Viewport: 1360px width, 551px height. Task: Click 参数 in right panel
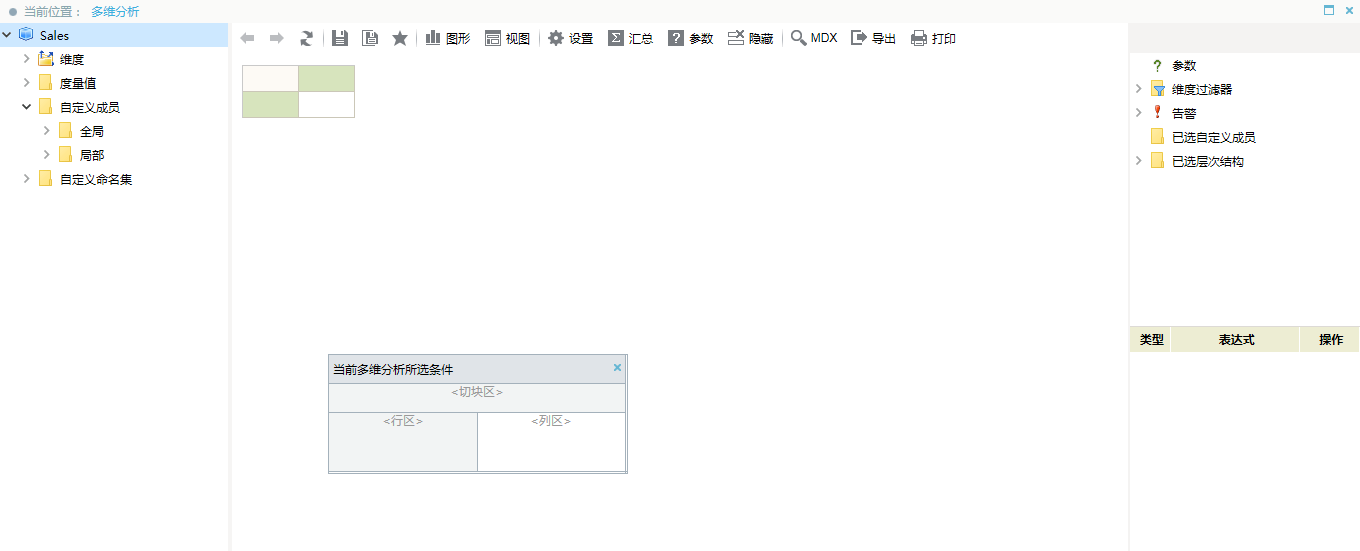pos(1184,65)
